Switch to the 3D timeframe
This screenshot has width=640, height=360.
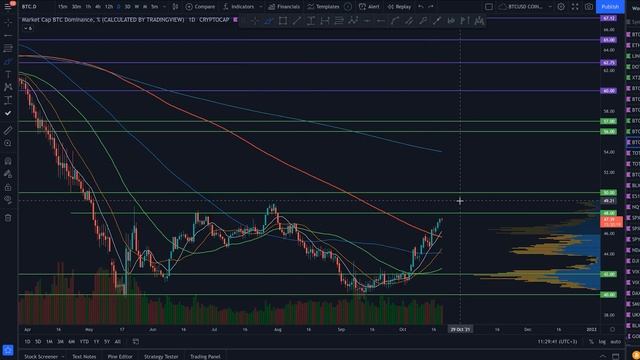pos(127,7)
